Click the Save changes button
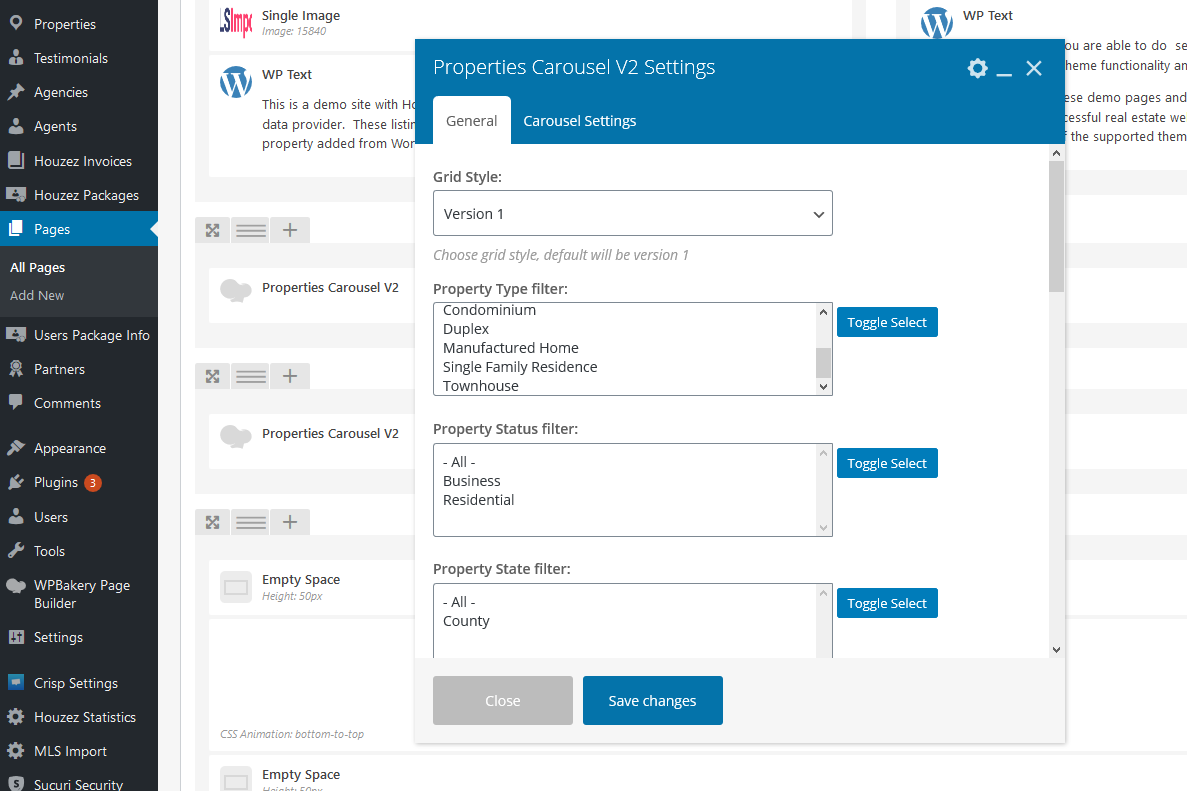This screenshot has width=1187, height=791. [653, 700]
